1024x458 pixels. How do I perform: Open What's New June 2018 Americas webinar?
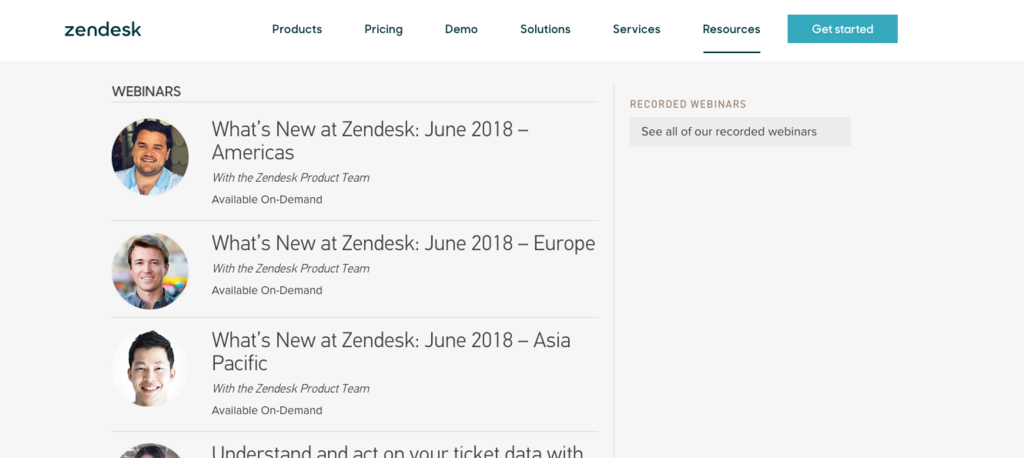(369, 141)
